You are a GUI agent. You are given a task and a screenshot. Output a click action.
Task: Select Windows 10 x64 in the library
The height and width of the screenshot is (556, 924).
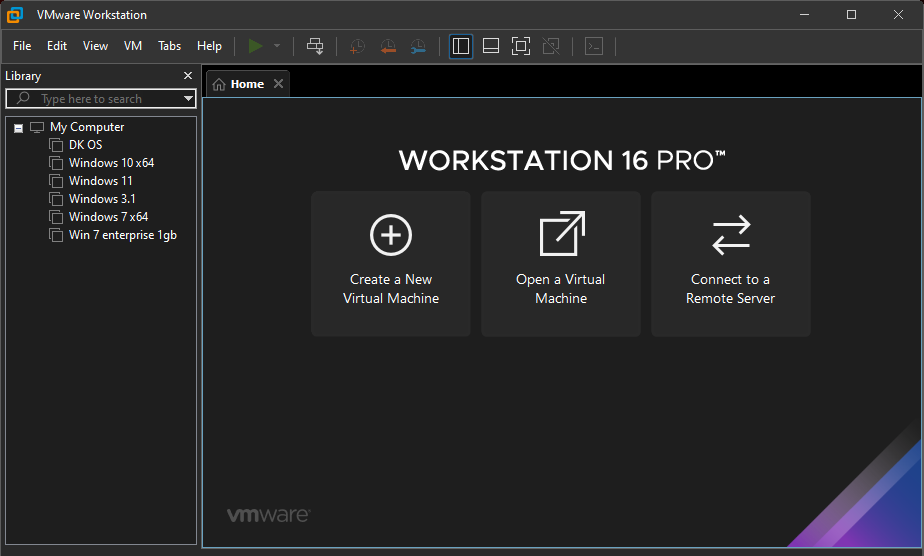pos(111,163)
